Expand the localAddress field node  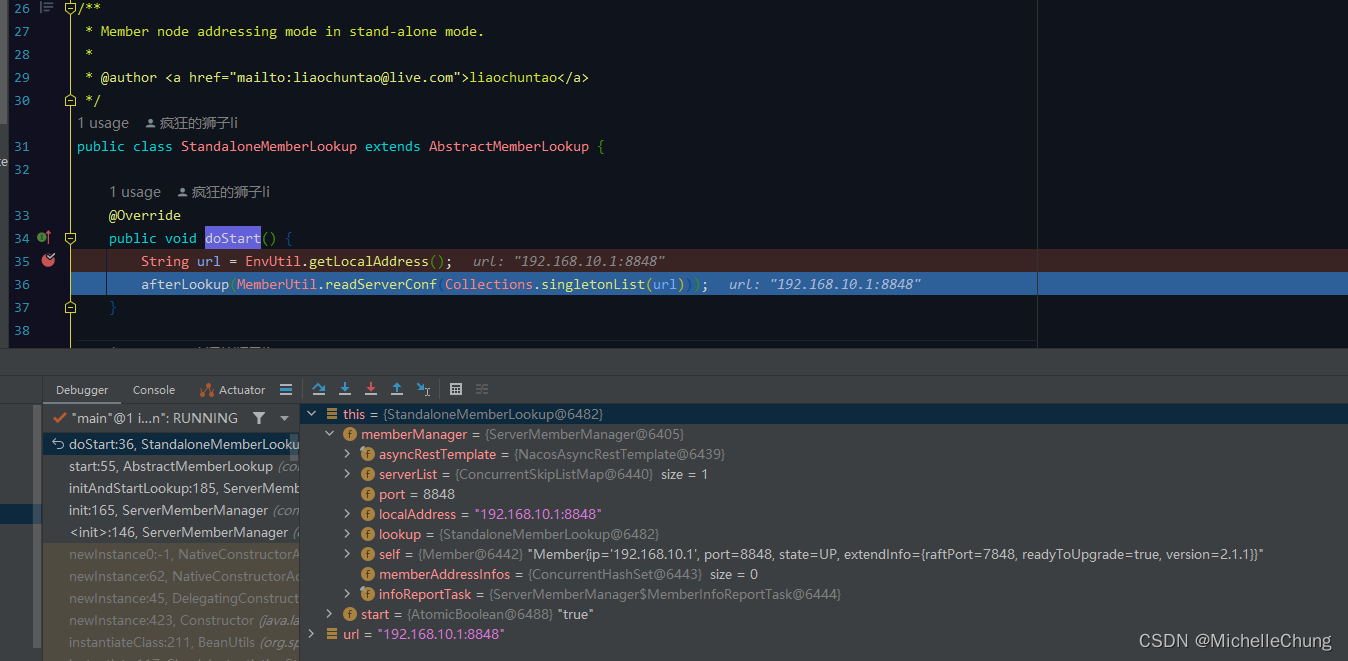tap(347, 514)
